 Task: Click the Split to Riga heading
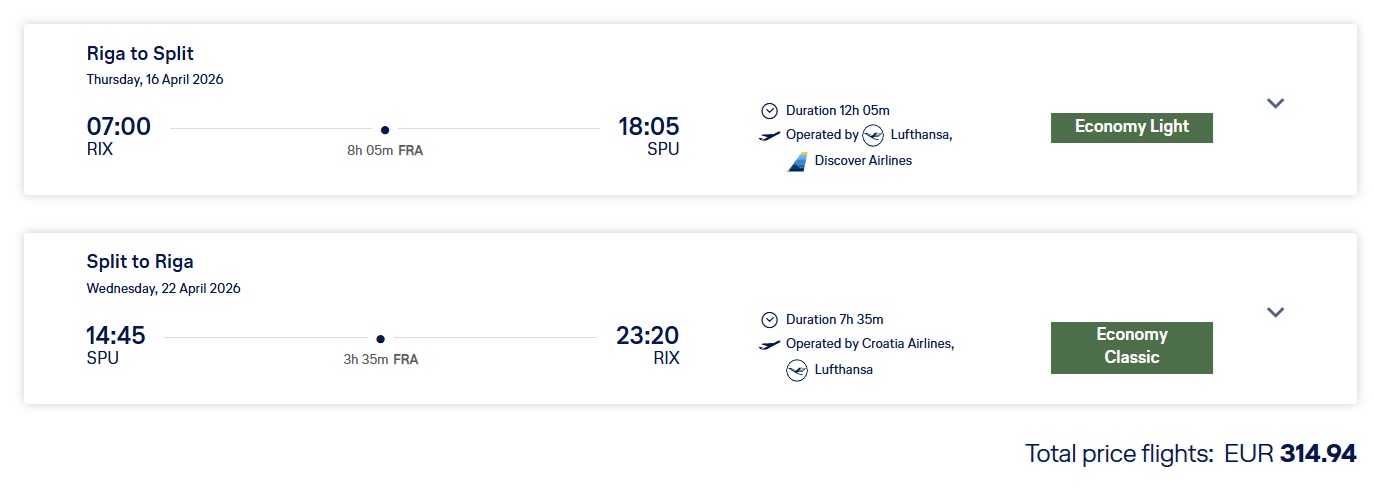click(x=140, y=263)
